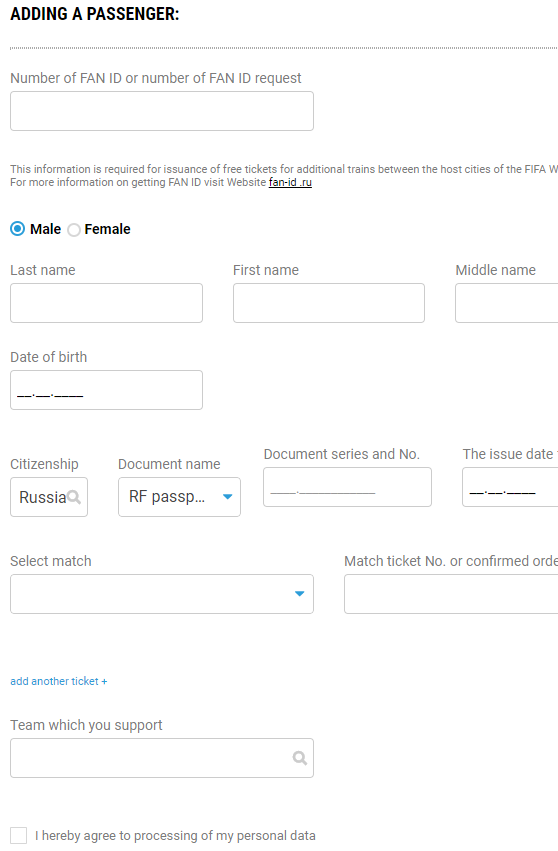Image resolution: width=558 pixels, height=851 pixels.
Task: Open the Document name dropdown
Action: pos(179,497)
